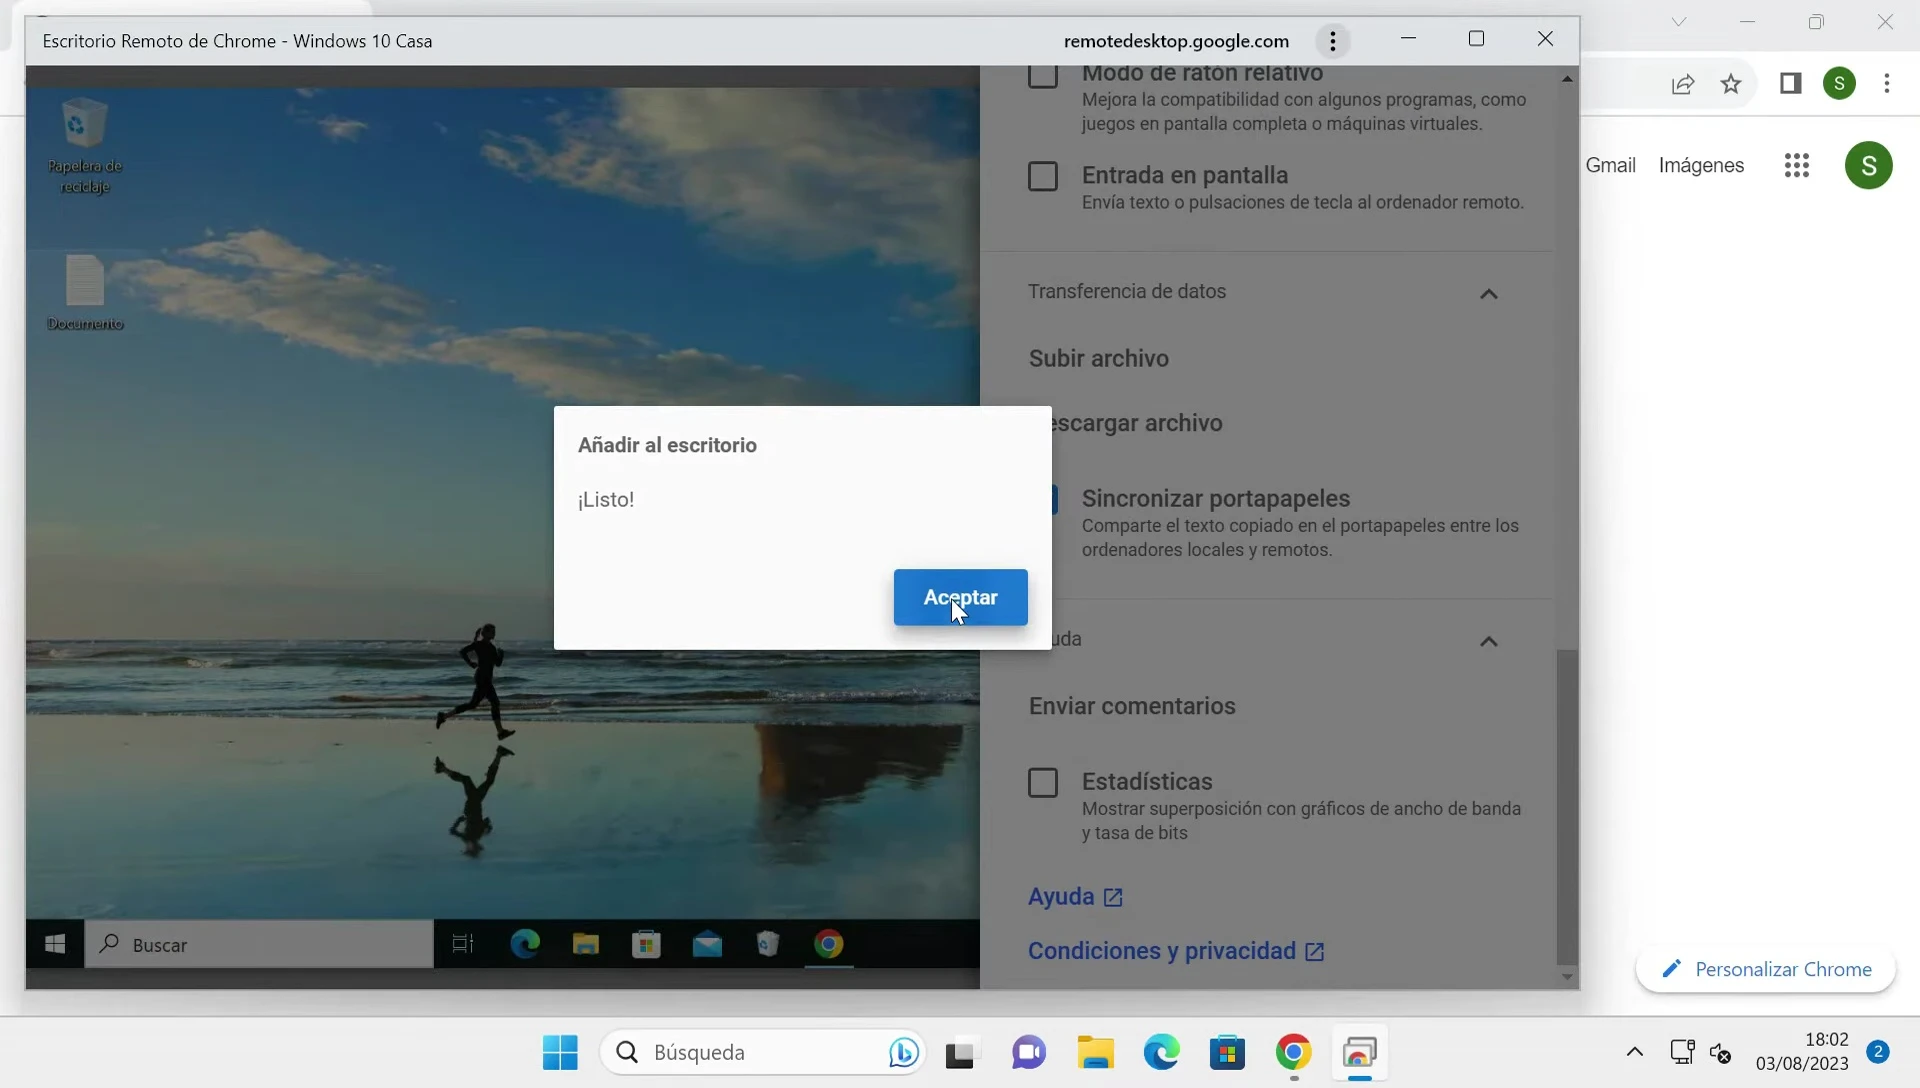Viewport: 1920px width, 1088px height.
Task: Open the network status tray icon
Action: coord(1682,1052)
